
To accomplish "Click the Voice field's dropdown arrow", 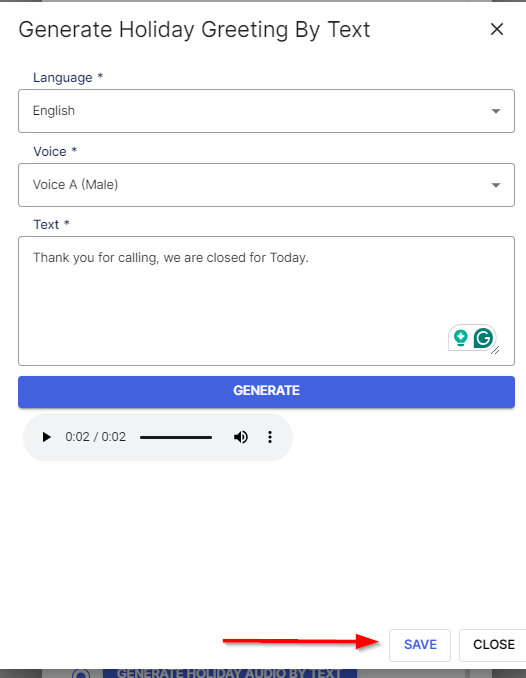I will pyautogui.click(x=496, y=185).
